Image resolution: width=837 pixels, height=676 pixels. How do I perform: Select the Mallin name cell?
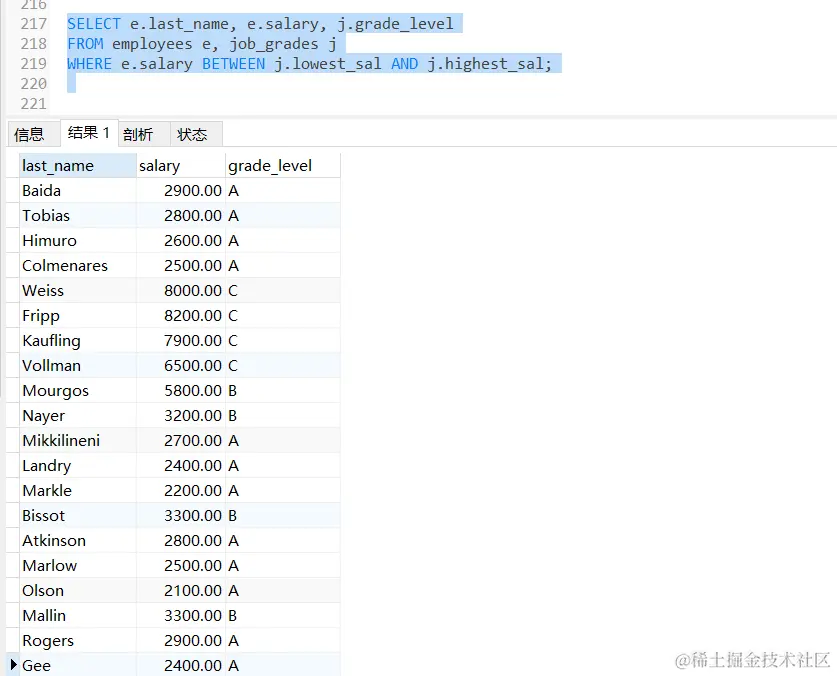tap(77, 616)
